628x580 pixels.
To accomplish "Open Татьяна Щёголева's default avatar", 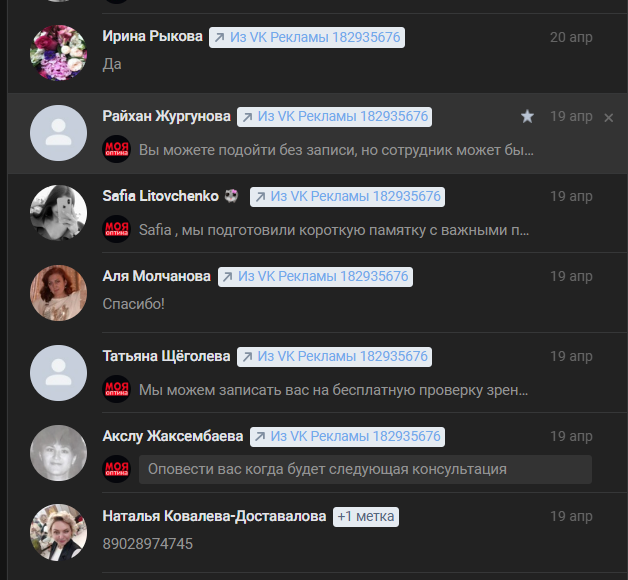I will (58, 373).
